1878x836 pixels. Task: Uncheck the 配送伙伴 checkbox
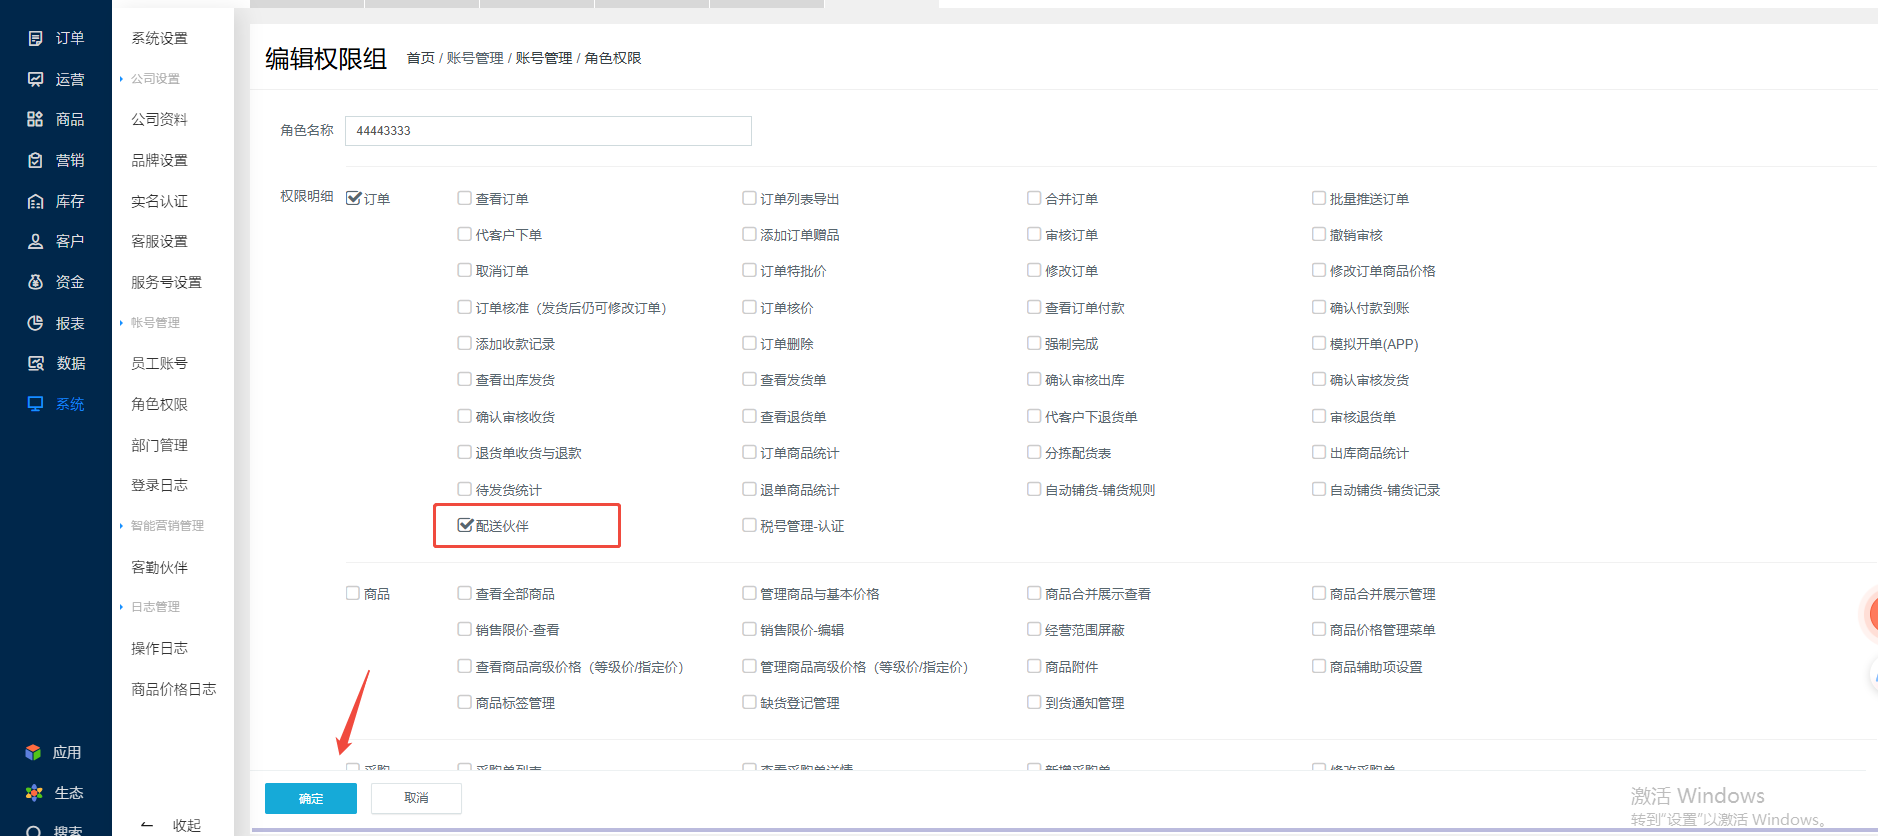point(465,525)
